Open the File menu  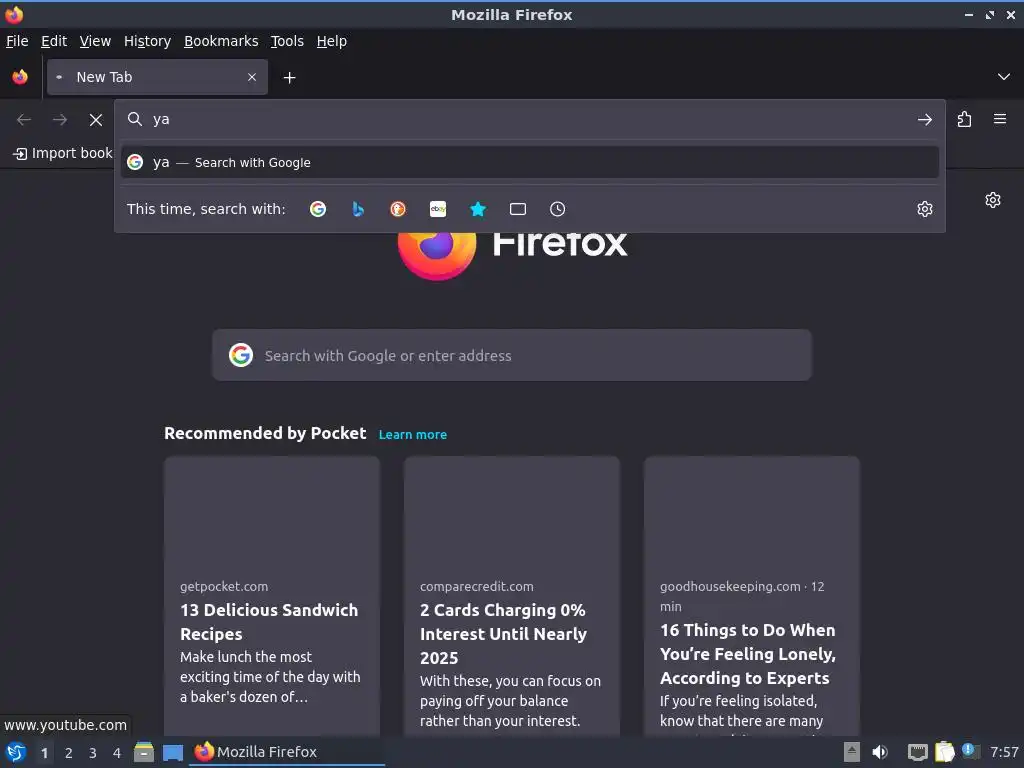pos(17,41)
